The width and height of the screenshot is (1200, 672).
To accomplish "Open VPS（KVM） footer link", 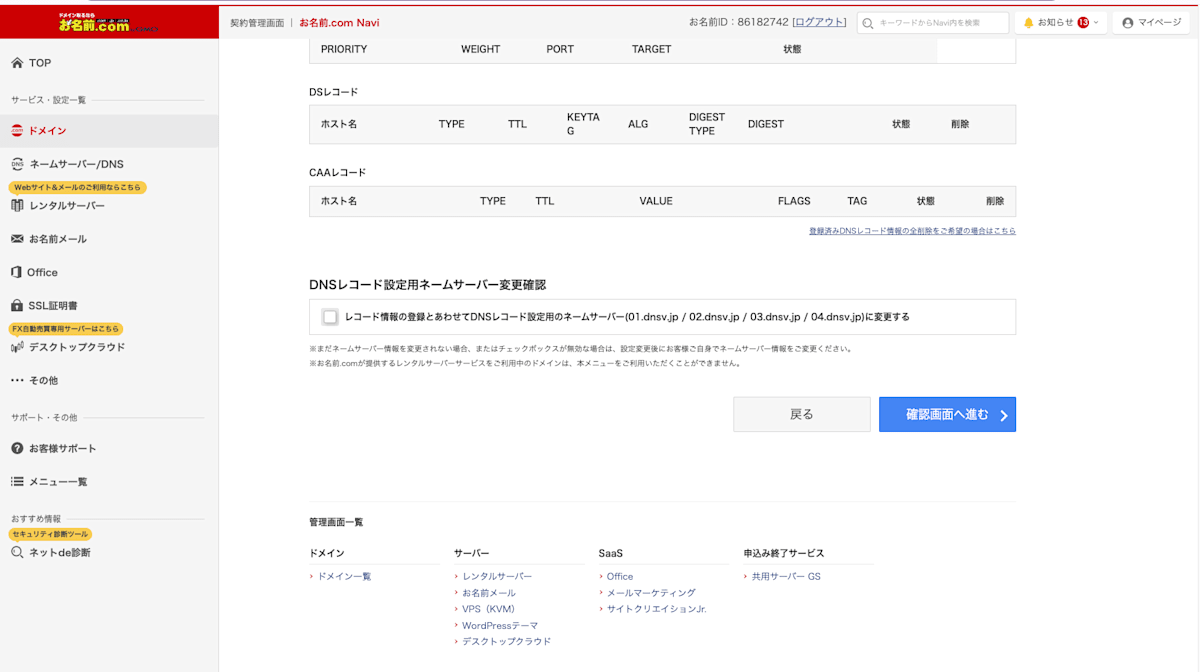I will point(489,609).
